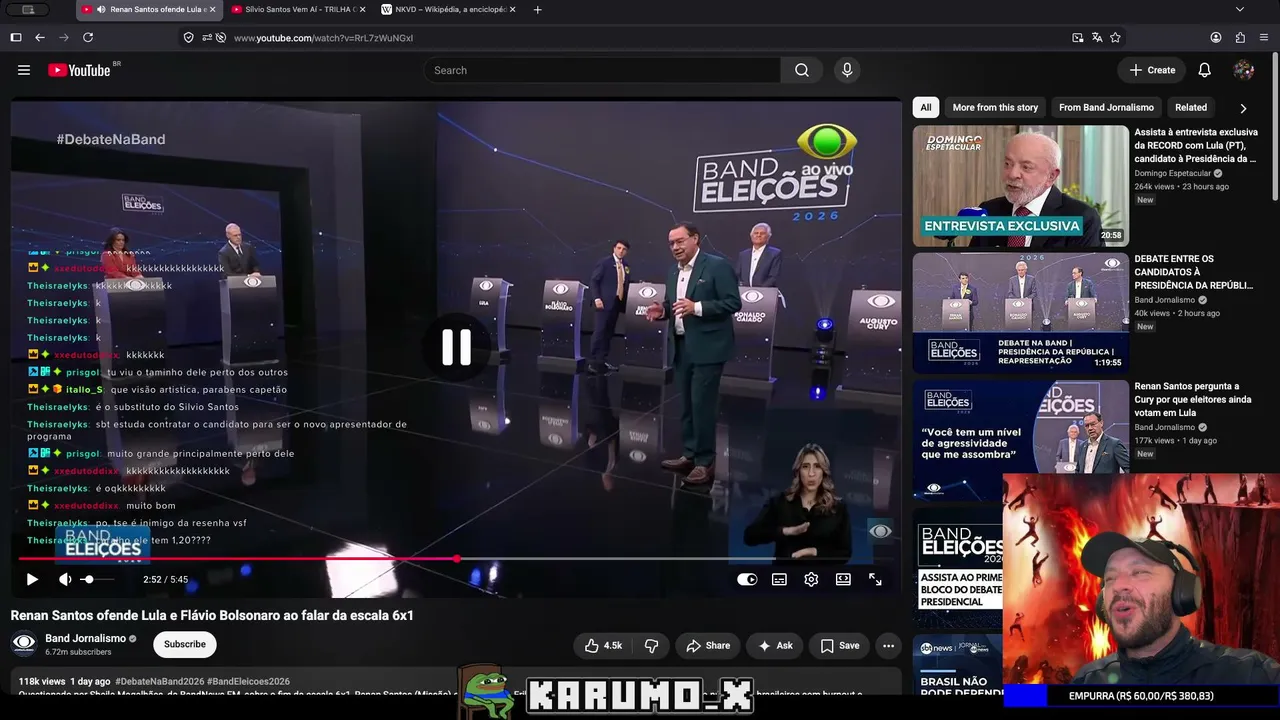Image resolution: width=1280 pixels, height=720 pixels.
Task: Open Picture-in-Picture from the address bar
Action: (x=1077, y=37)
